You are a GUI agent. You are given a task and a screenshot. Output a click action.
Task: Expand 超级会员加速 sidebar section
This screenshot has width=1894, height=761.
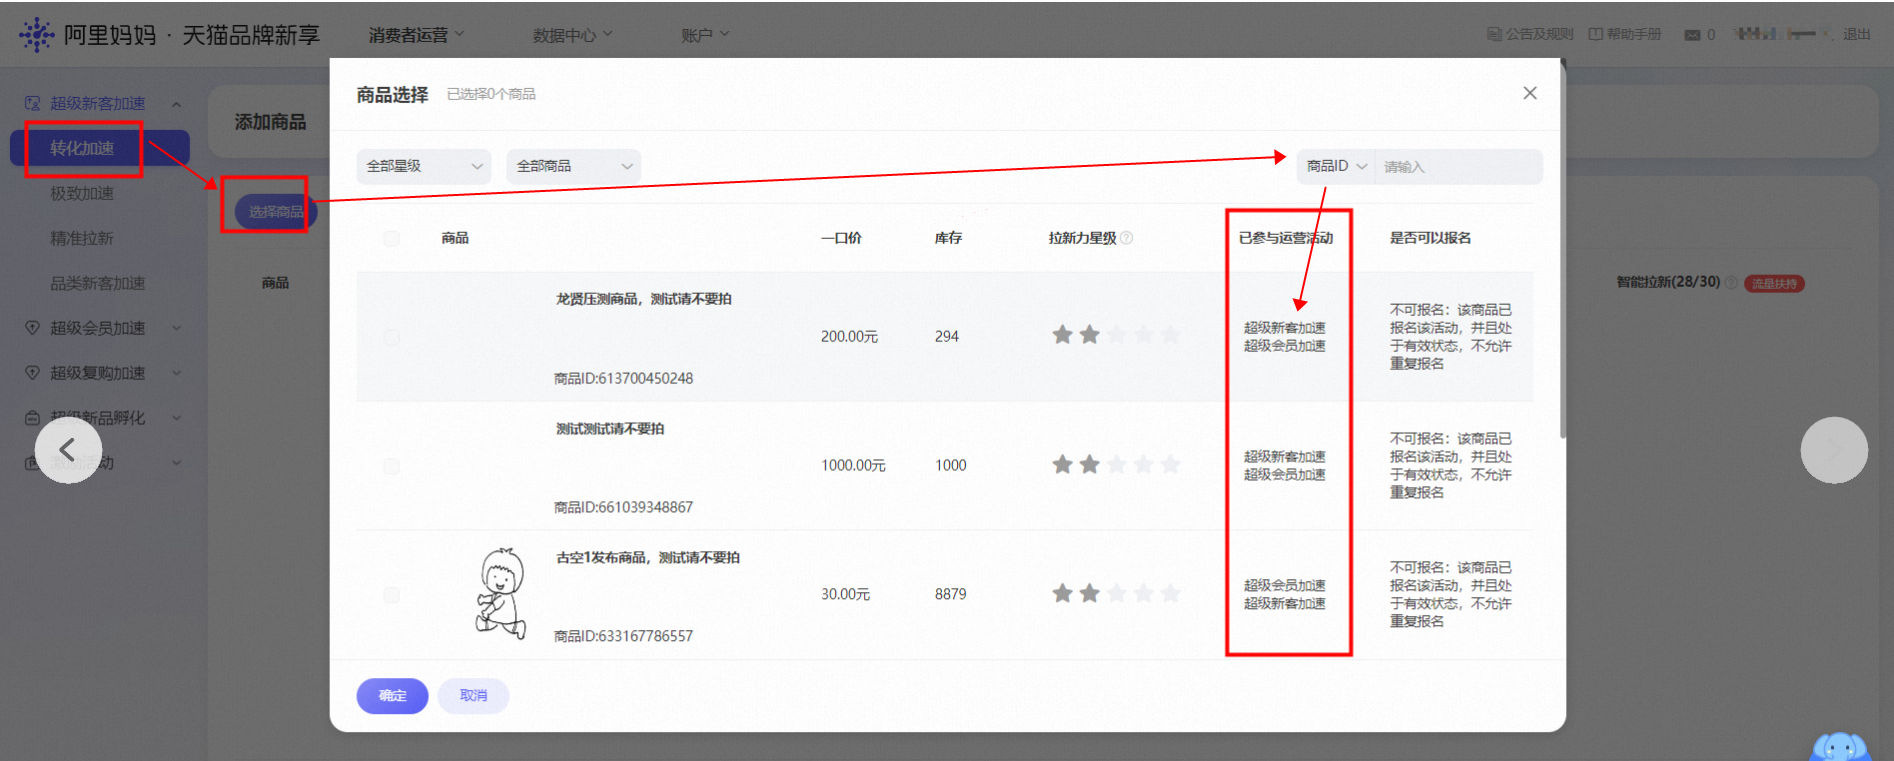click(176, 328)
